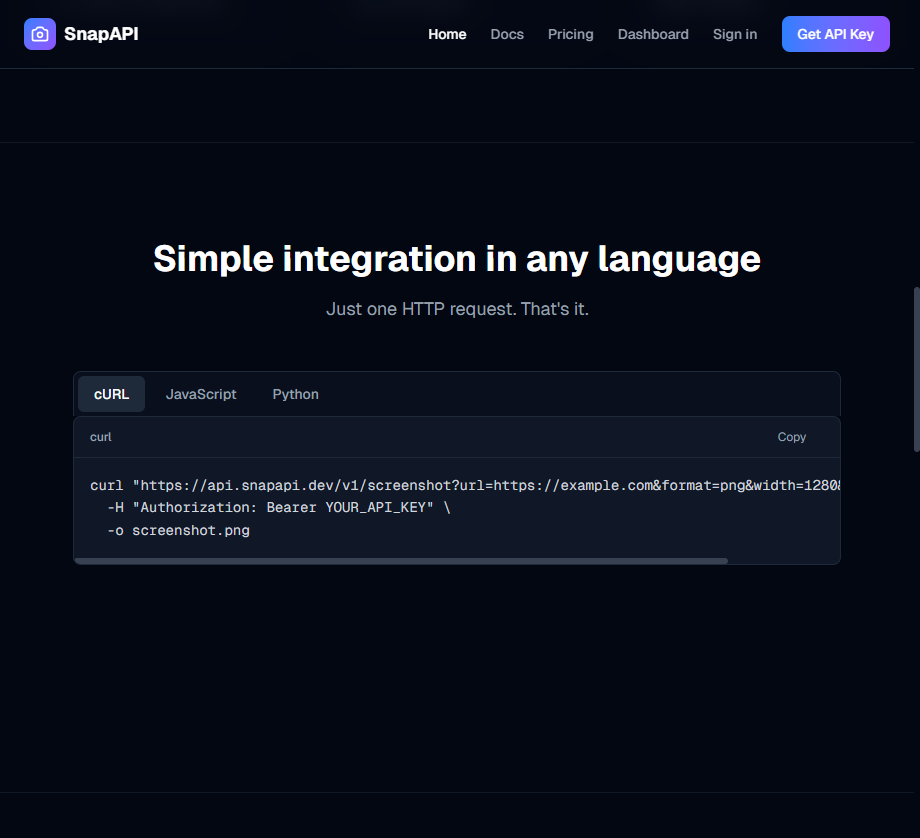The image size is (920, 838).
Task: Switch to the Python tab
Action: (x=295, y=394)
